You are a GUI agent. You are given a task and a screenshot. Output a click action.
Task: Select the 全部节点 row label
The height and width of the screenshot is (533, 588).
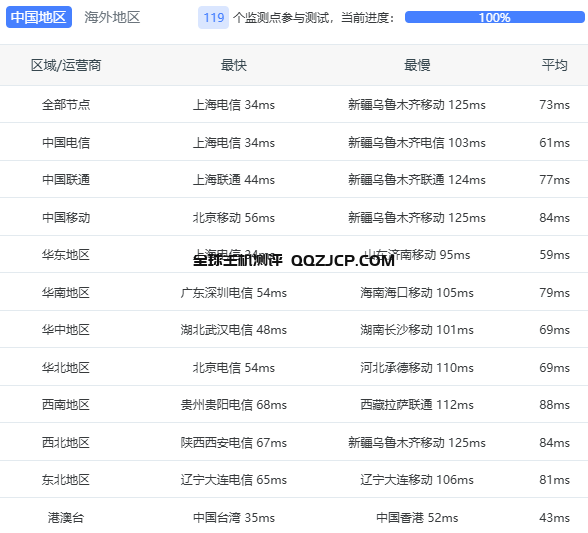click(66, 105)
